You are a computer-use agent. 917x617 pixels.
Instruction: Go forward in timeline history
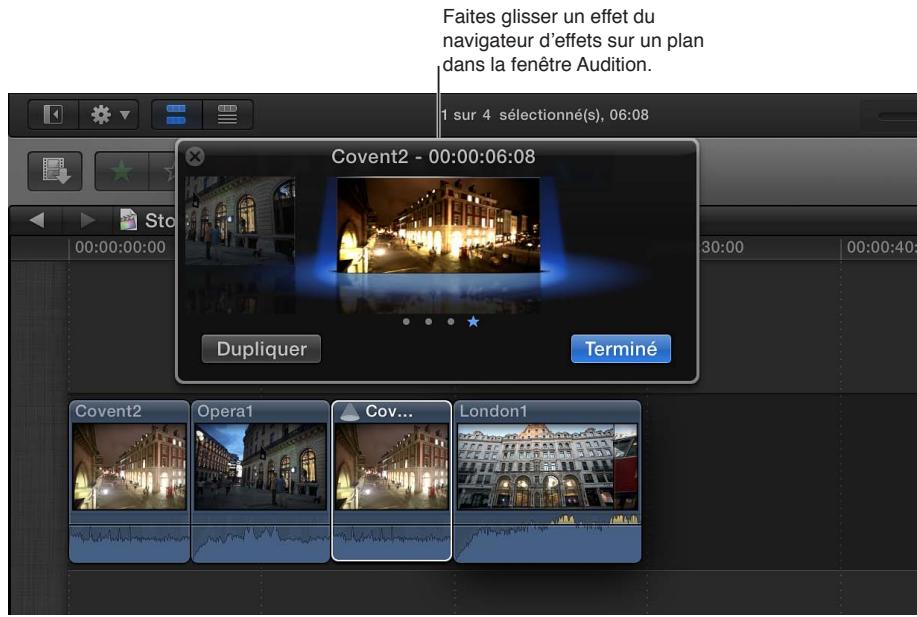tap(87, 220)
